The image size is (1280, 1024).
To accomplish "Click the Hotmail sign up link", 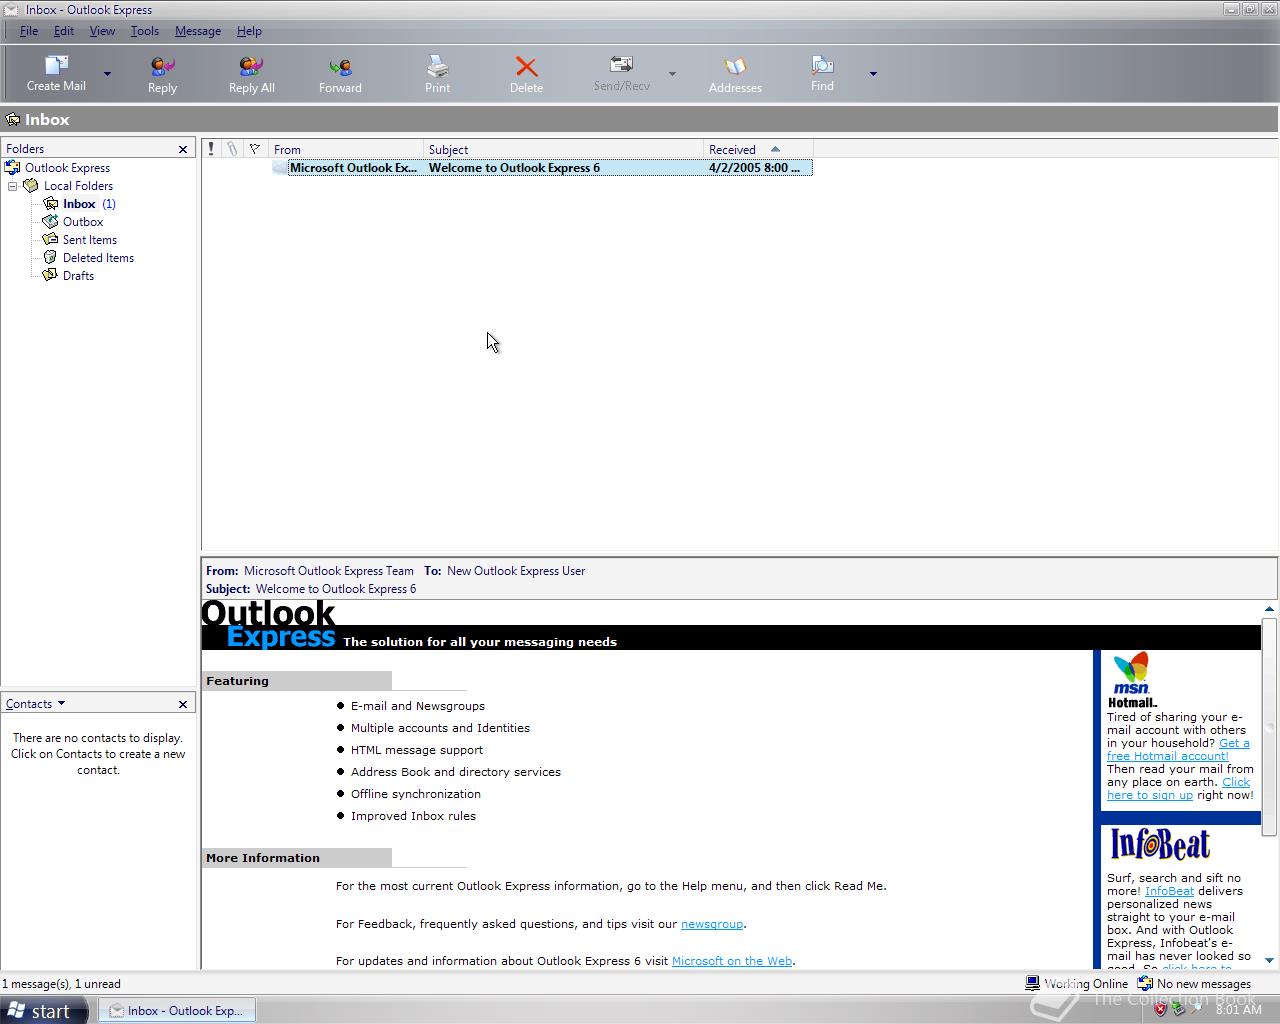I will coord(1178,789).
